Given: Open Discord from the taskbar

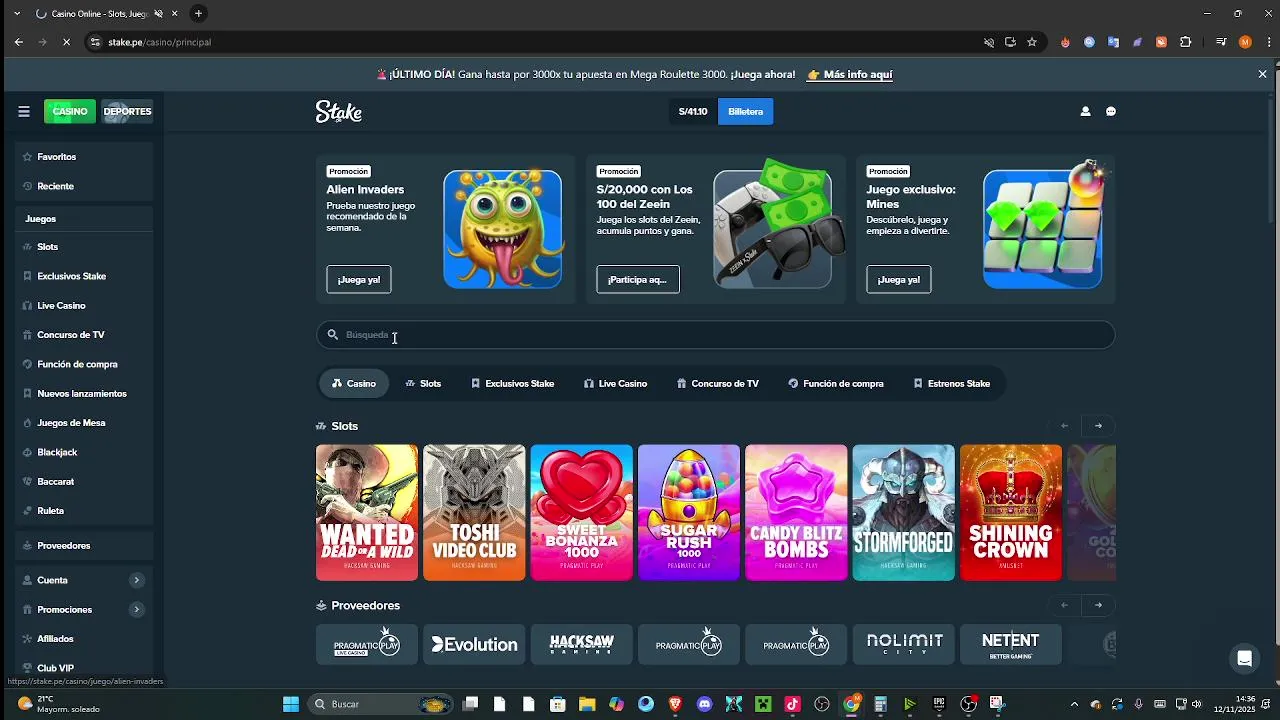Looking at the screenshot, I should pos(705,704).
